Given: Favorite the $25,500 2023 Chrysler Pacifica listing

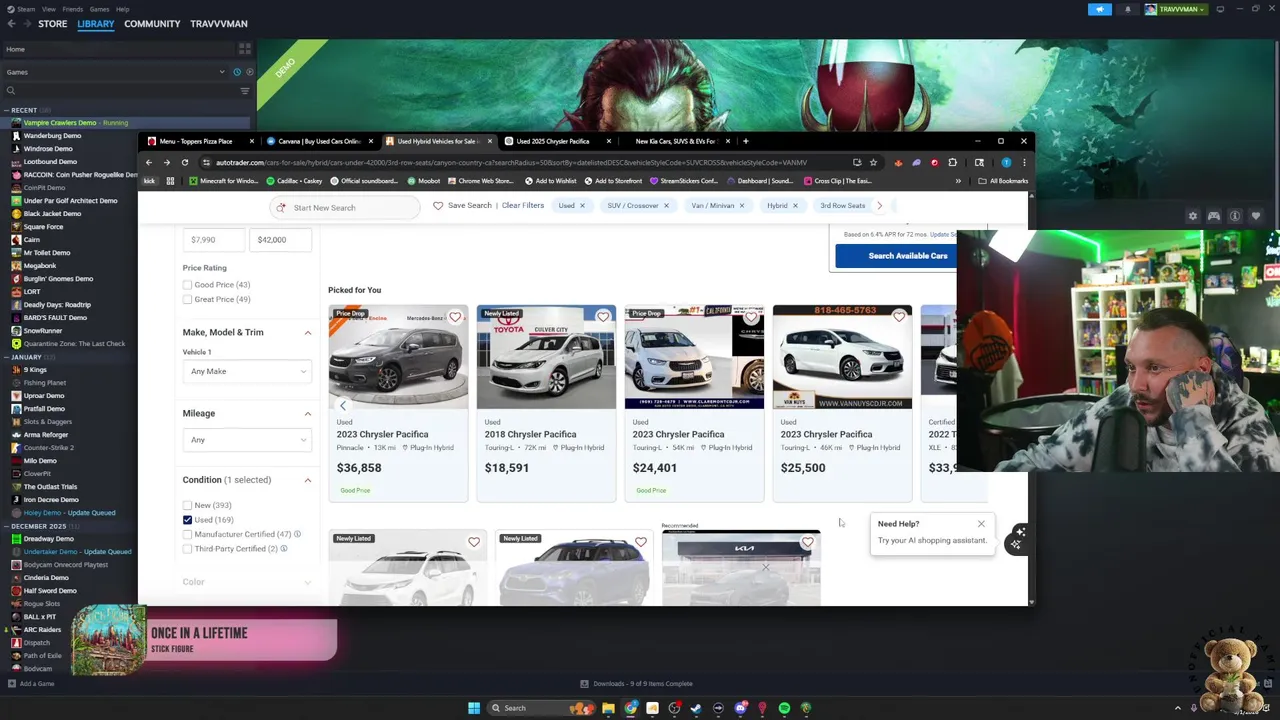Looking at the screenshot, I should 899,317.
